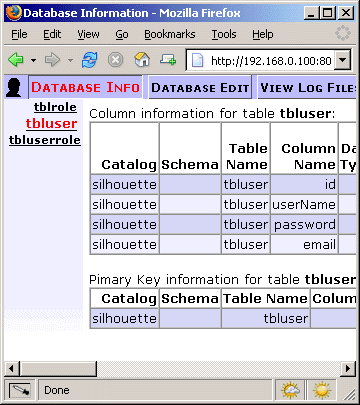Open the tblrole table link
Screen dimensions: 360x405
point(55,107)
